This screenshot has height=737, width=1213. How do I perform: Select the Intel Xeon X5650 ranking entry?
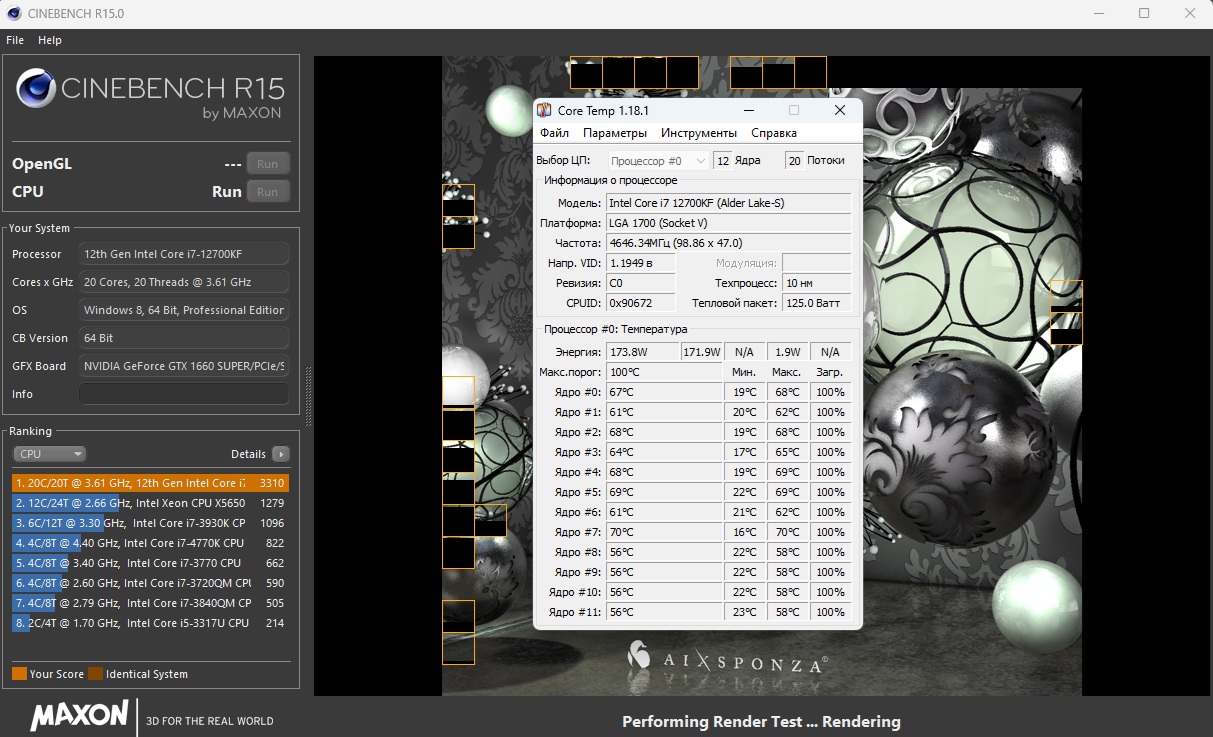[150, 503]
